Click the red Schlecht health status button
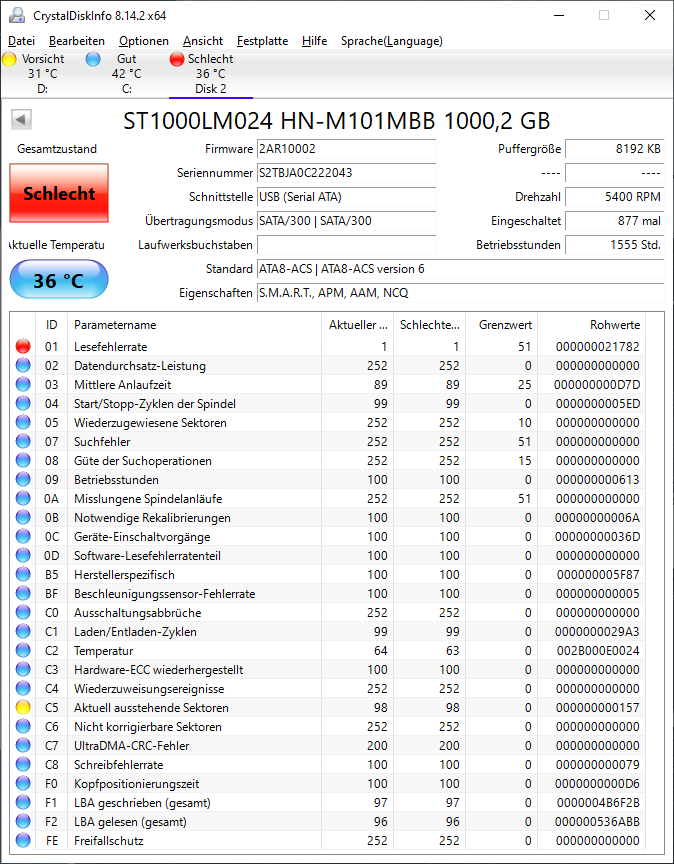Viewport: 674px width, 864px height. tap(59, 193)
